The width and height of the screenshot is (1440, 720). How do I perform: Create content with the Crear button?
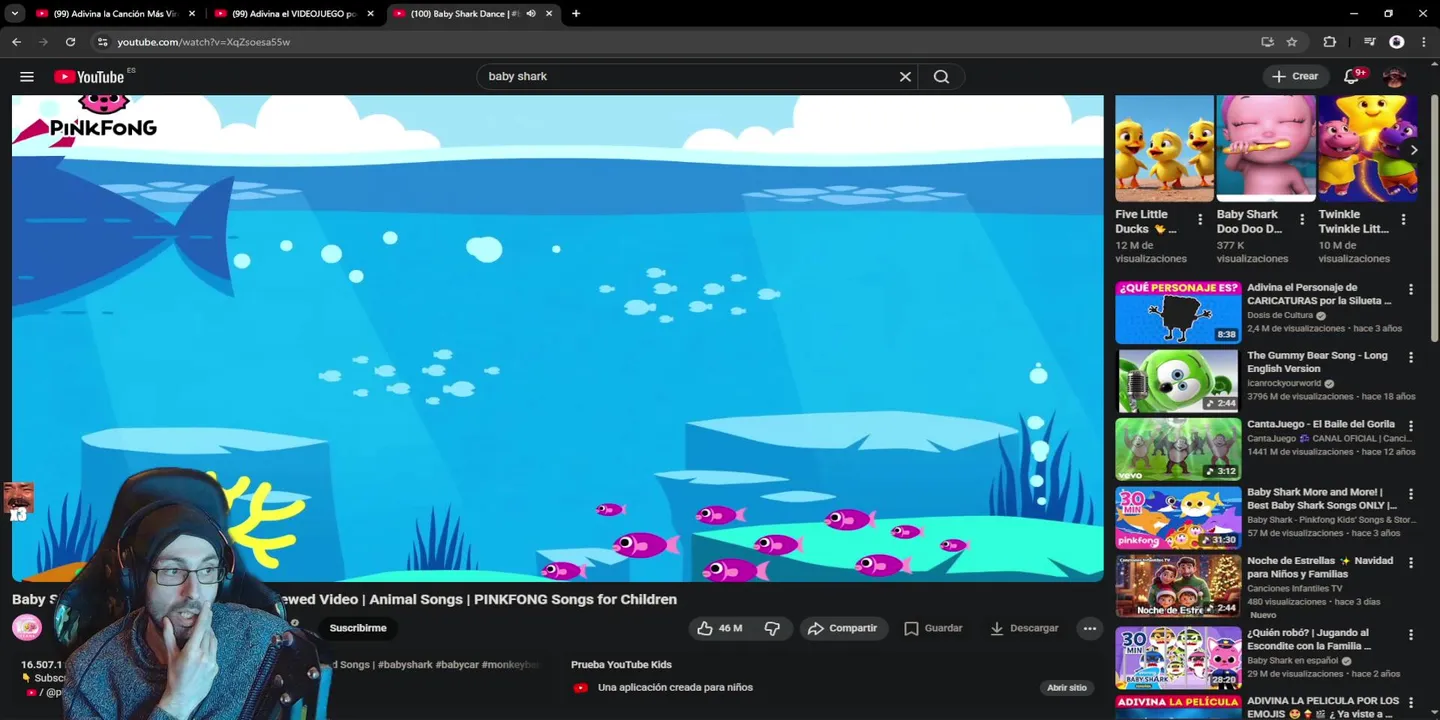click(x=1296, y=76)
